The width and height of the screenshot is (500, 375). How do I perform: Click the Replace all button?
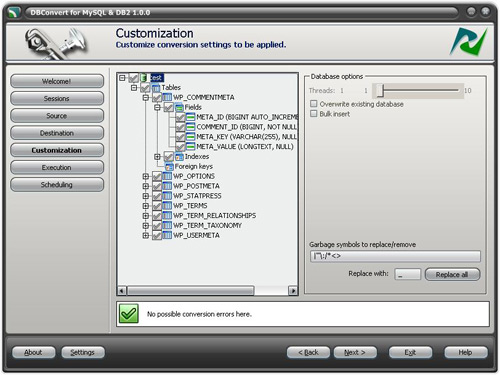point(452,274)
